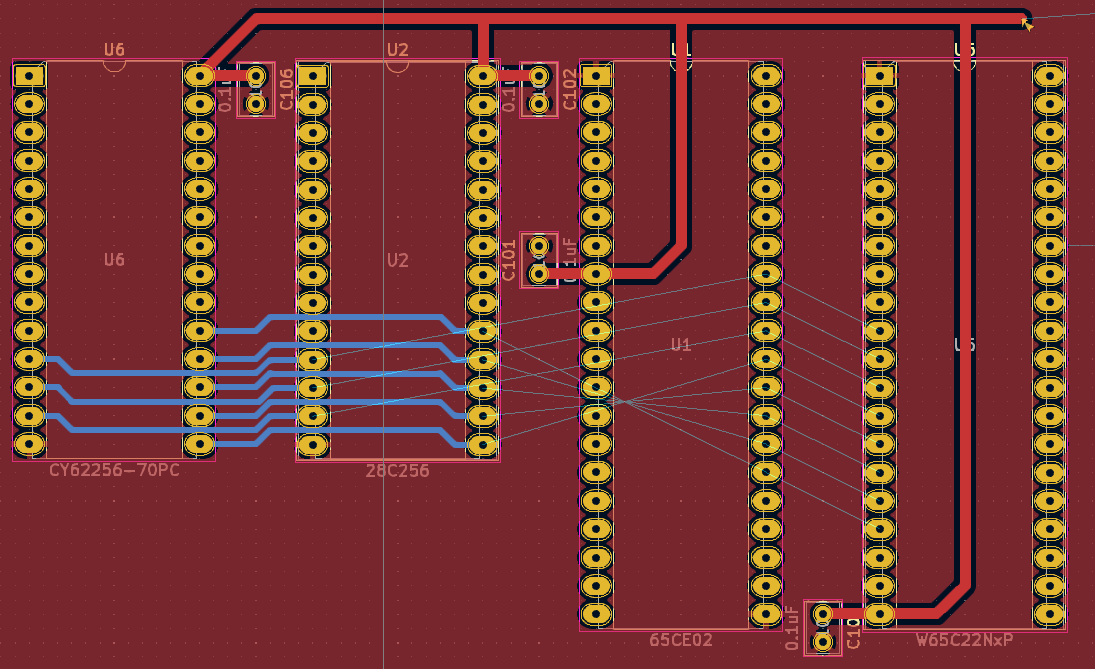
Task: Select the 65CE02 value label
Action: (x=681, y=640)
